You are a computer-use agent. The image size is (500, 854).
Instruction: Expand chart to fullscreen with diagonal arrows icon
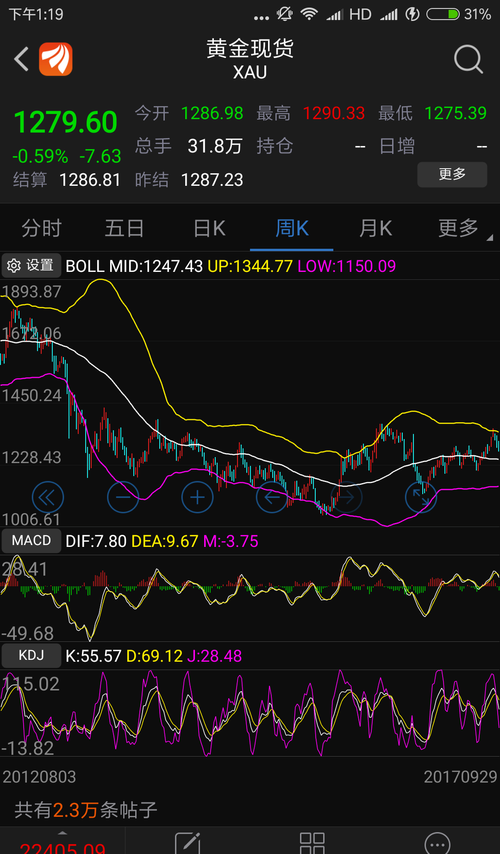coord(421,497)
